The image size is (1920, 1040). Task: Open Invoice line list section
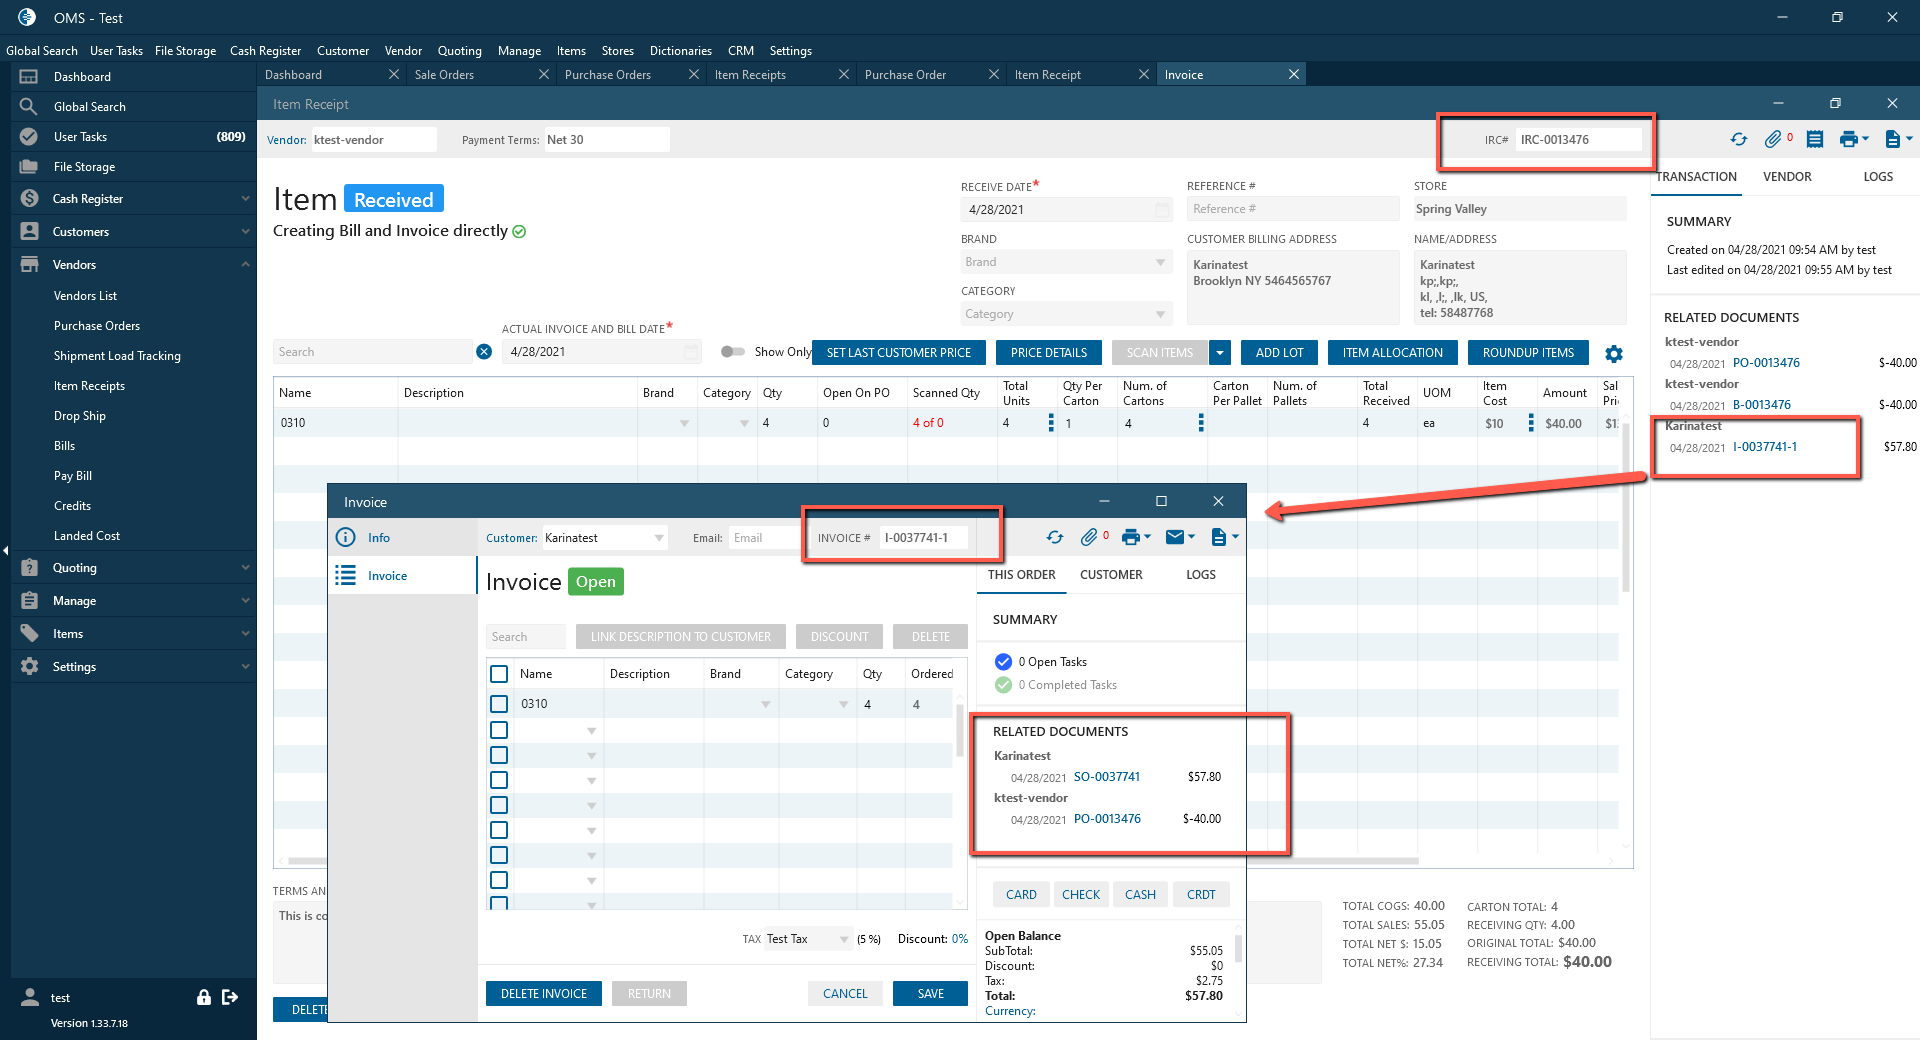[402, 576]
